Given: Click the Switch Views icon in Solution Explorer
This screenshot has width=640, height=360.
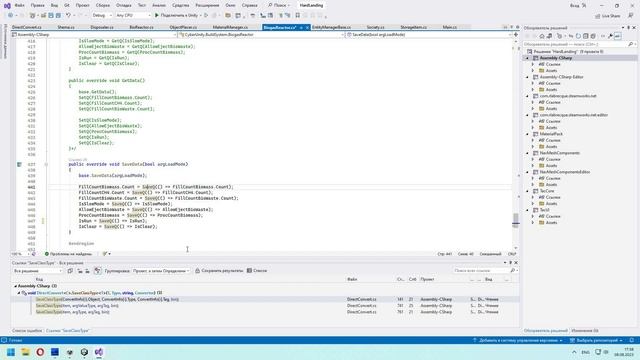Looking at the screenshot, I should coord(549,36).
